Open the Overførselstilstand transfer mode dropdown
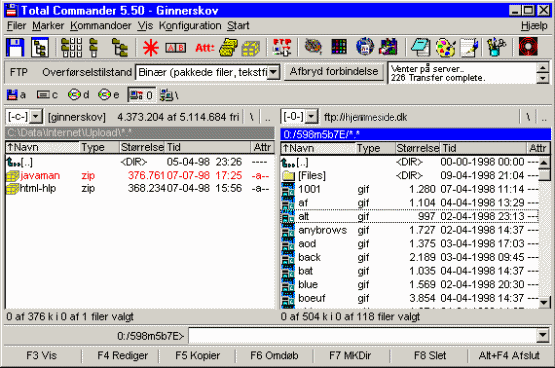Viewport: 555px width, 368px height. click(x=273, y=72)
